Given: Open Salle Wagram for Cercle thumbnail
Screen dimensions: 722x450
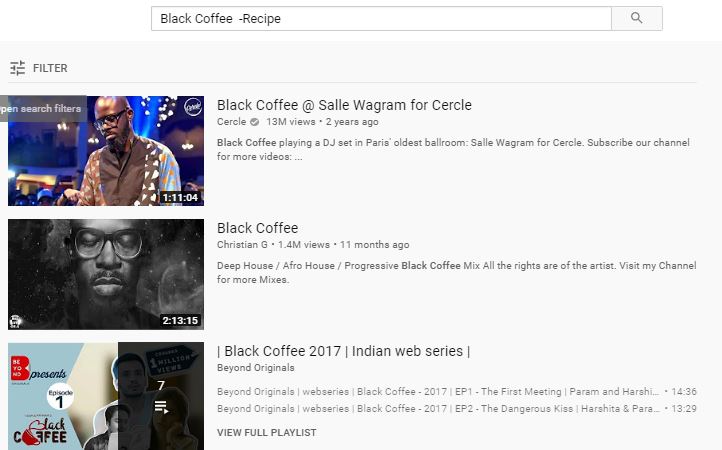Looking at the screenshot, I should (x=106, y=151).
